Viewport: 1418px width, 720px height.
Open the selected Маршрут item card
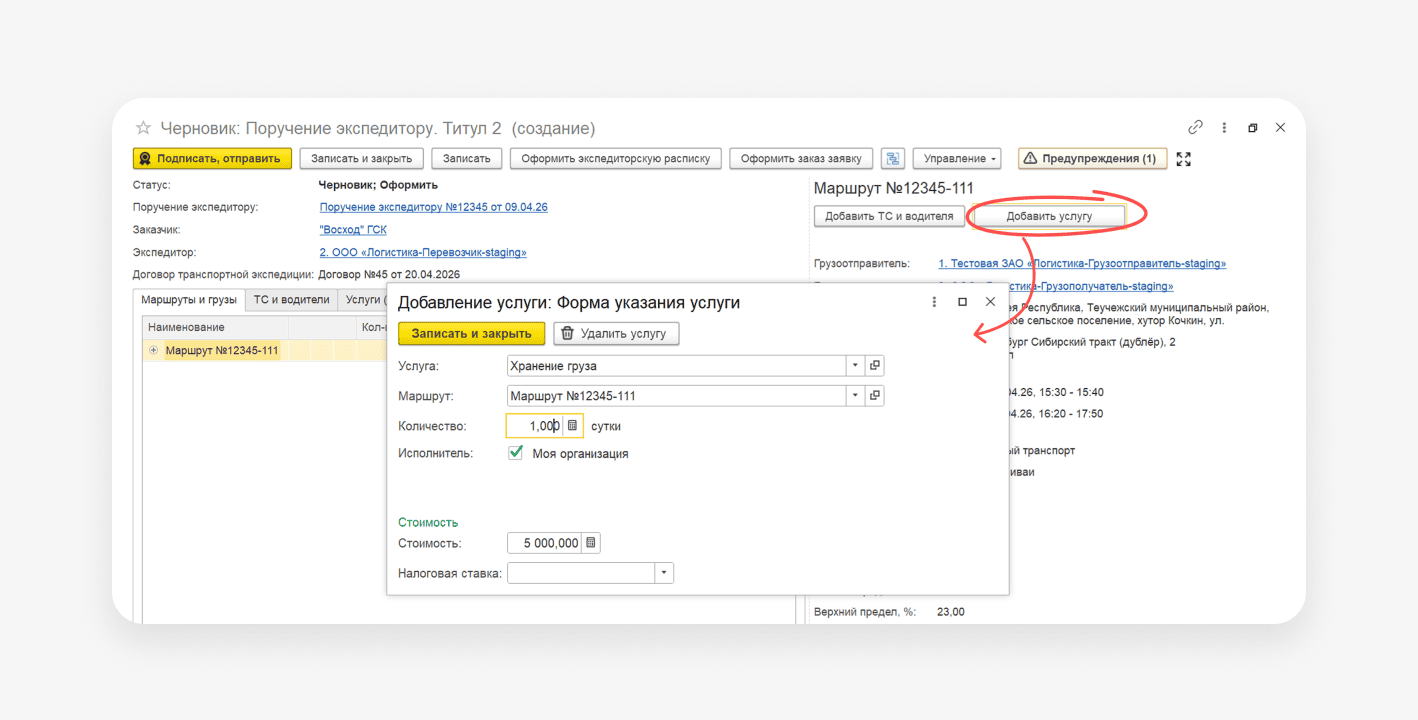point(875,396)
